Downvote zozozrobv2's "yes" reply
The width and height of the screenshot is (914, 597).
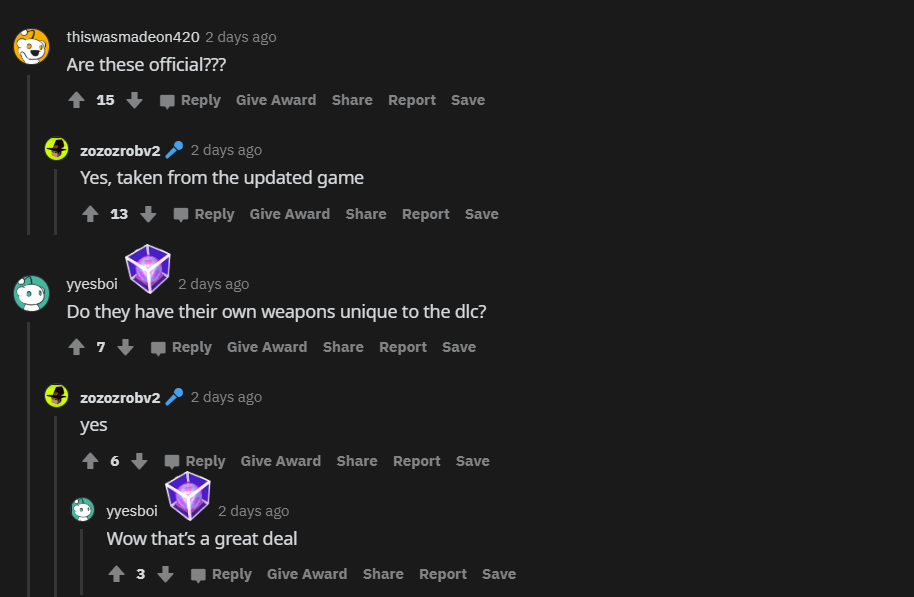pos(139,461)
